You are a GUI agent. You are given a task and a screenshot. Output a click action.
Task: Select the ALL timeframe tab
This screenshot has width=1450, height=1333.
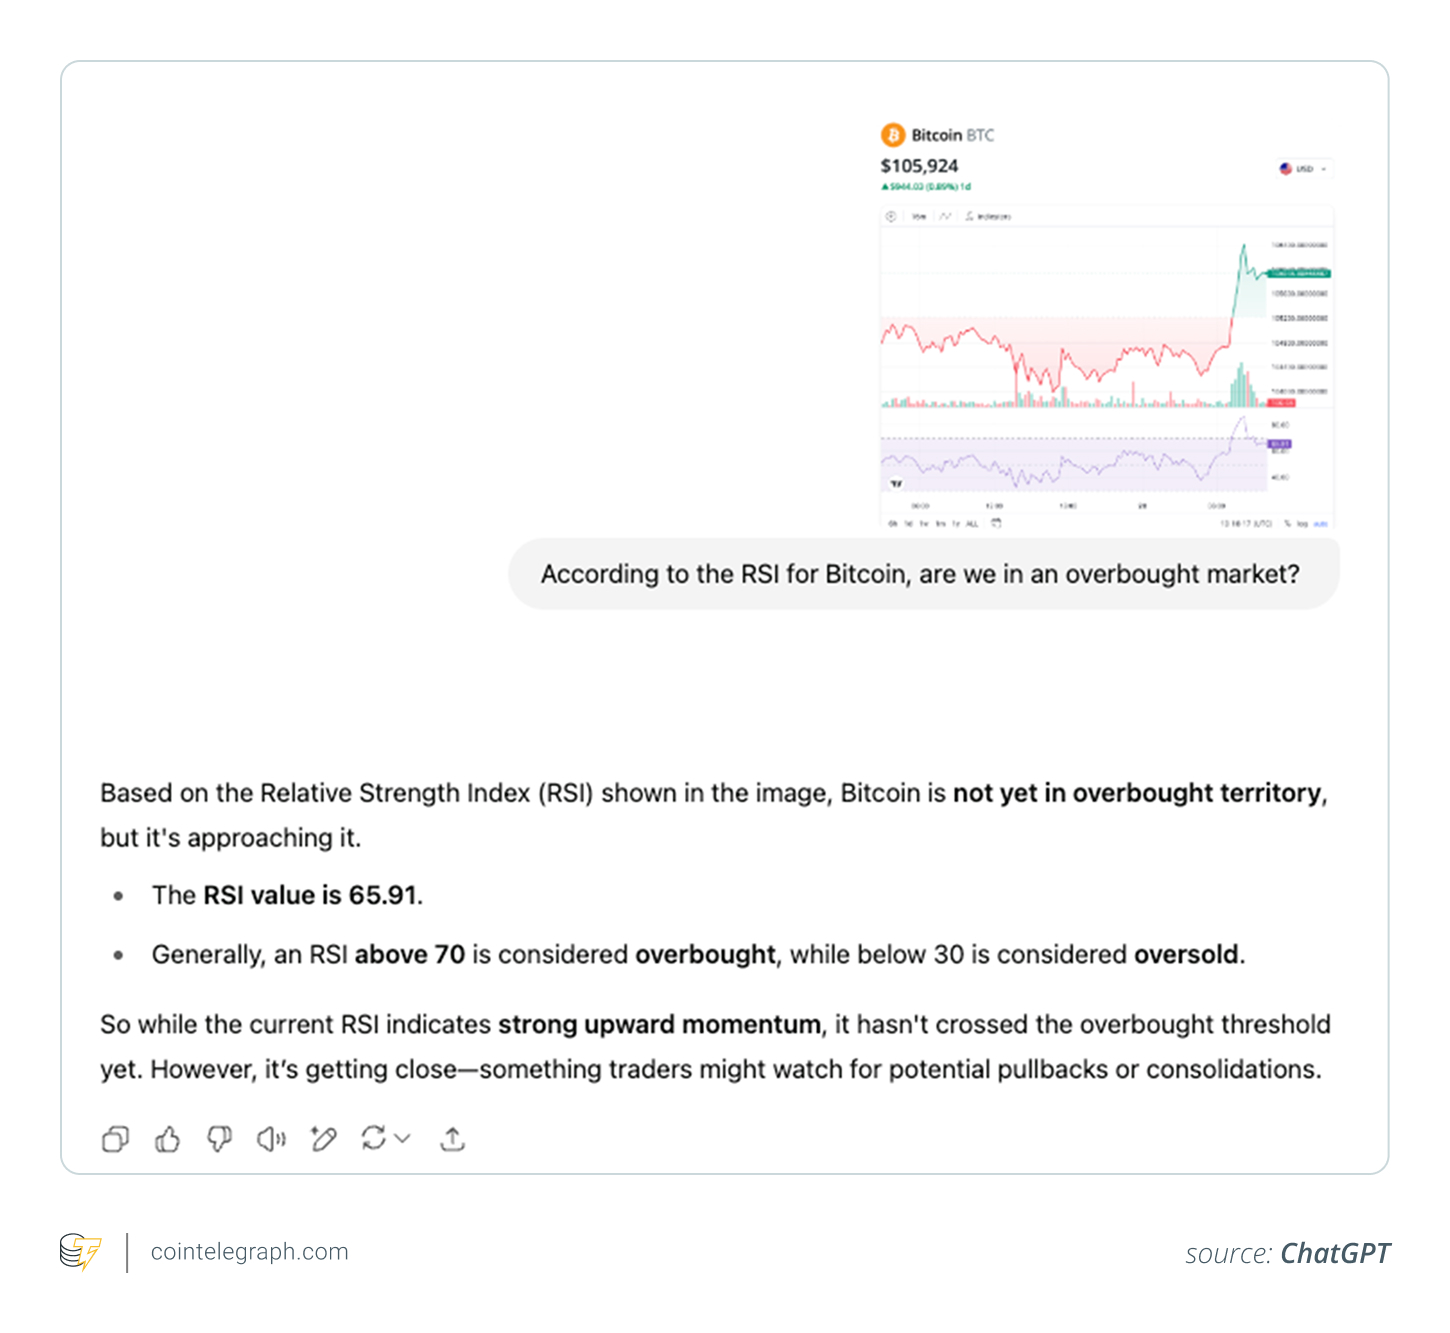pos(971,523)
